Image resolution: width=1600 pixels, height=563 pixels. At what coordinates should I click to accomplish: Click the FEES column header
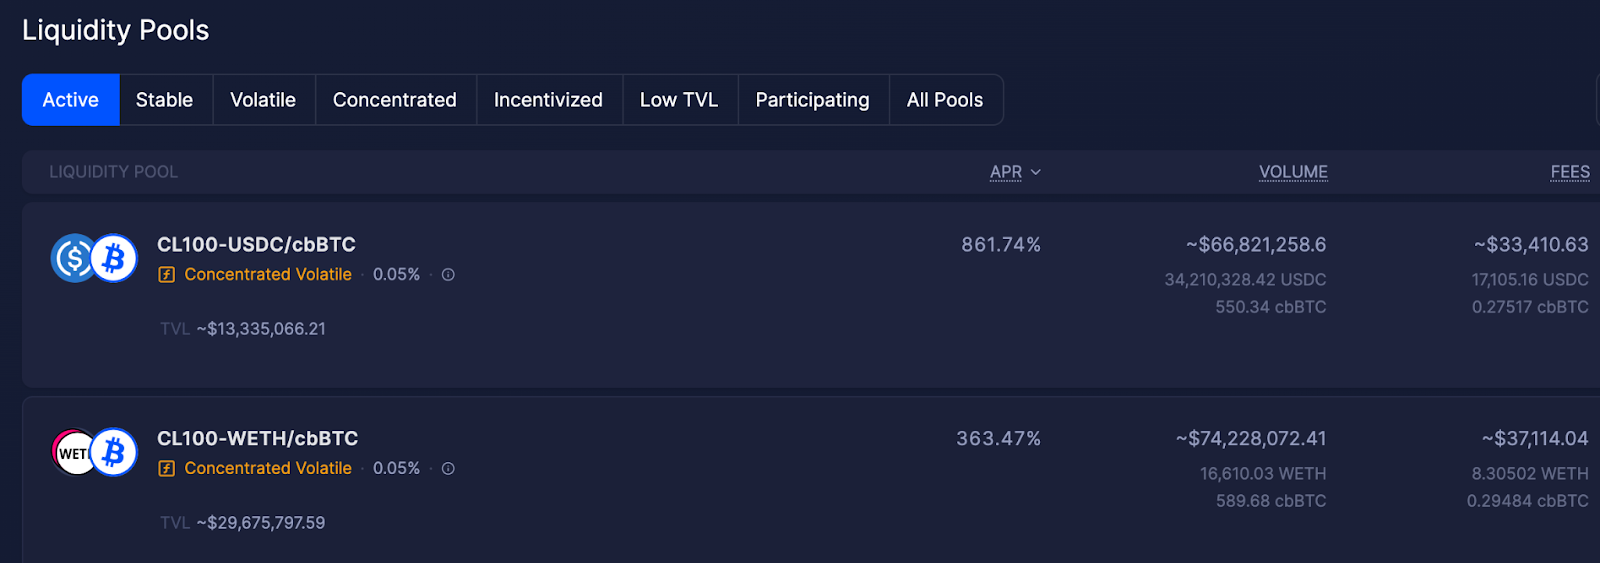1570,172
